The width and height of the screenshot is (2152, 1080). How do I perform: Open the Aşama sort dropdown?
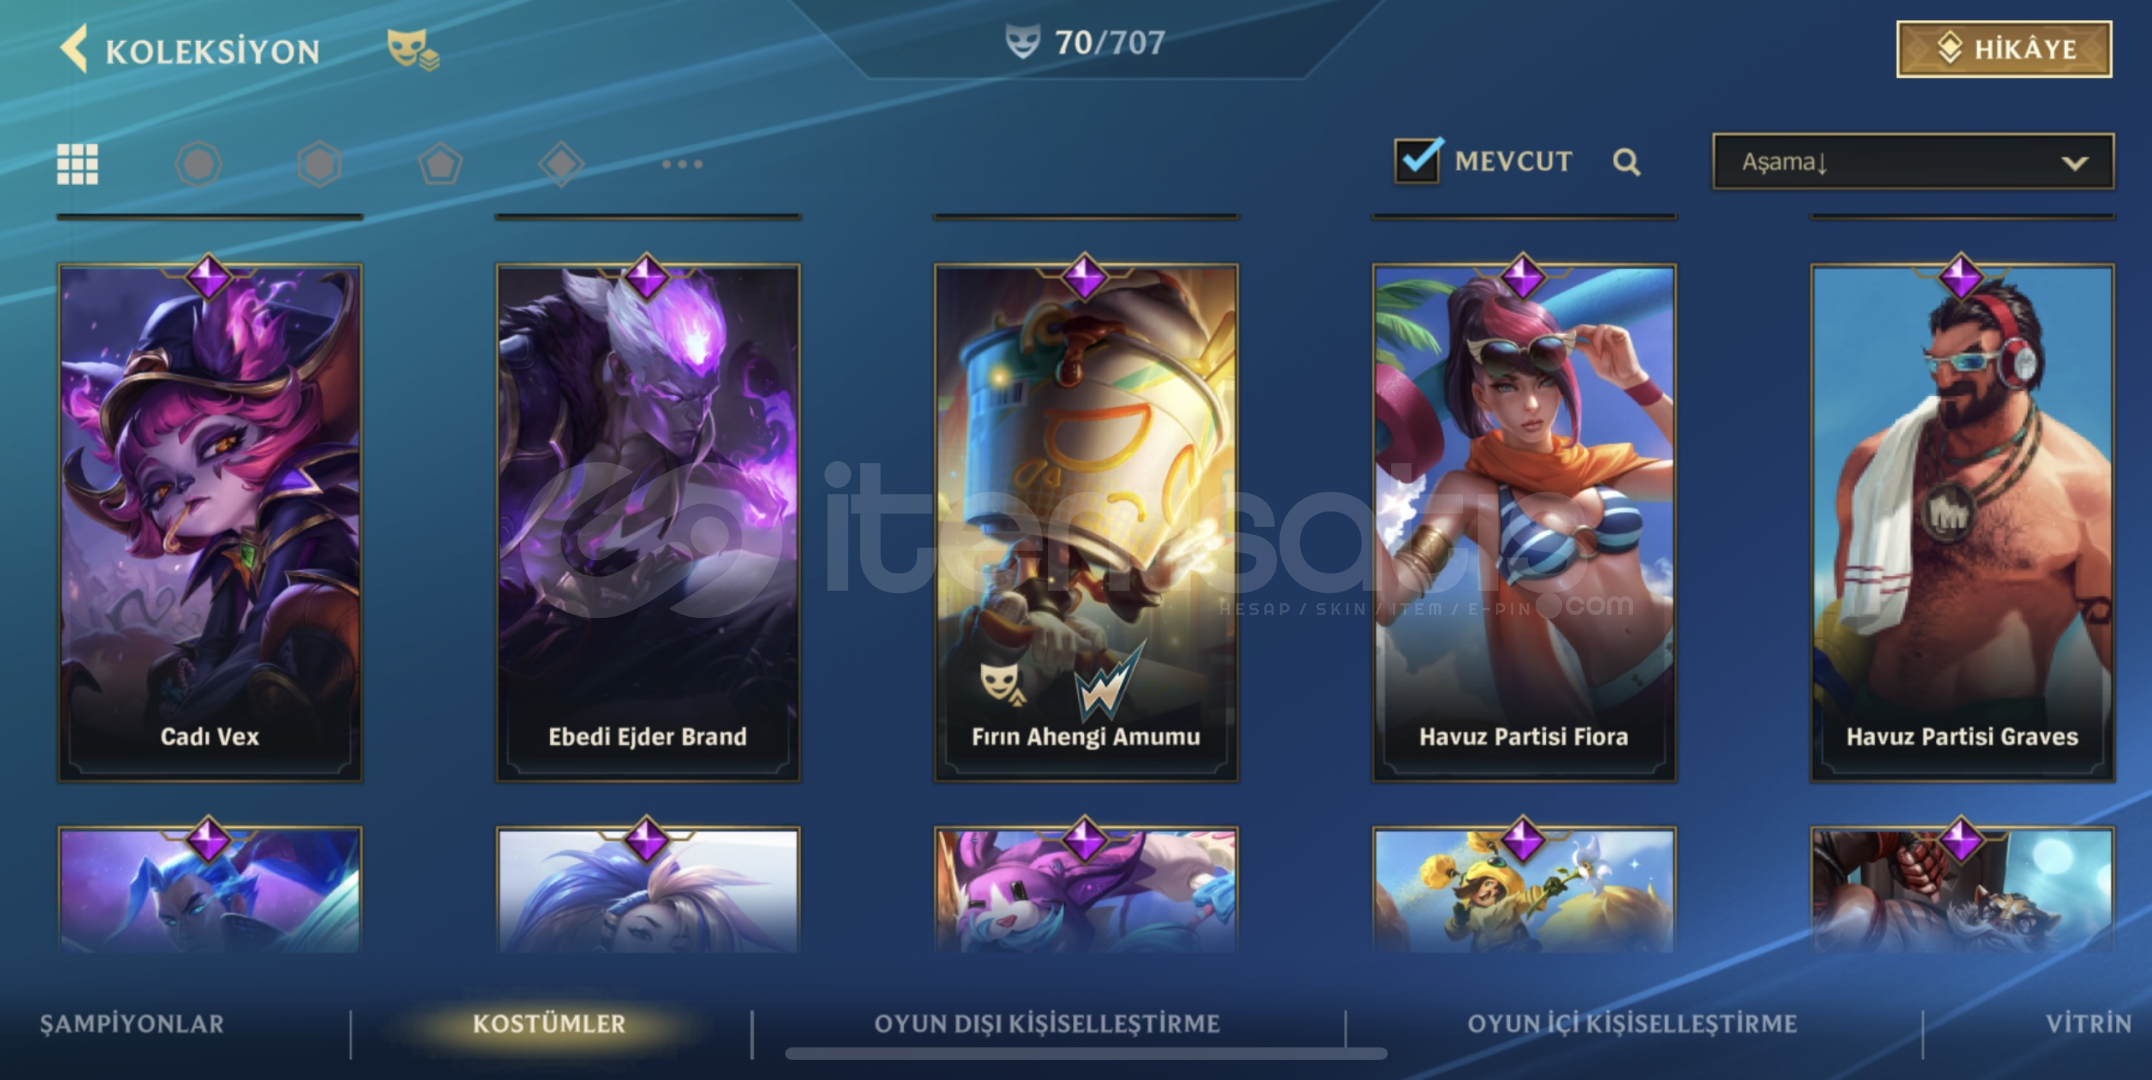(1913, 162)
